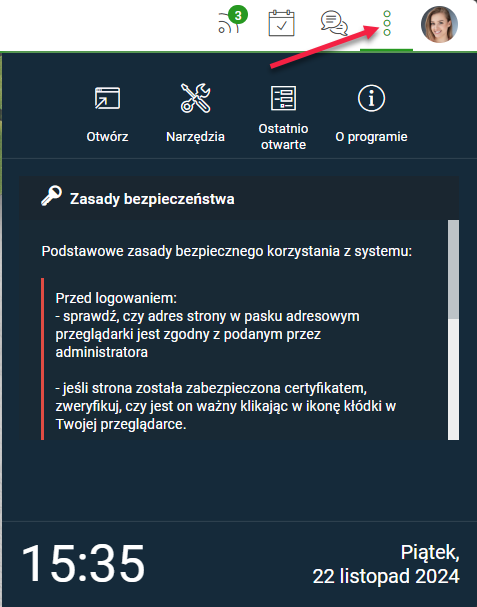Open the chat messages icon
The image size is (477, 607).
(334, 23)
